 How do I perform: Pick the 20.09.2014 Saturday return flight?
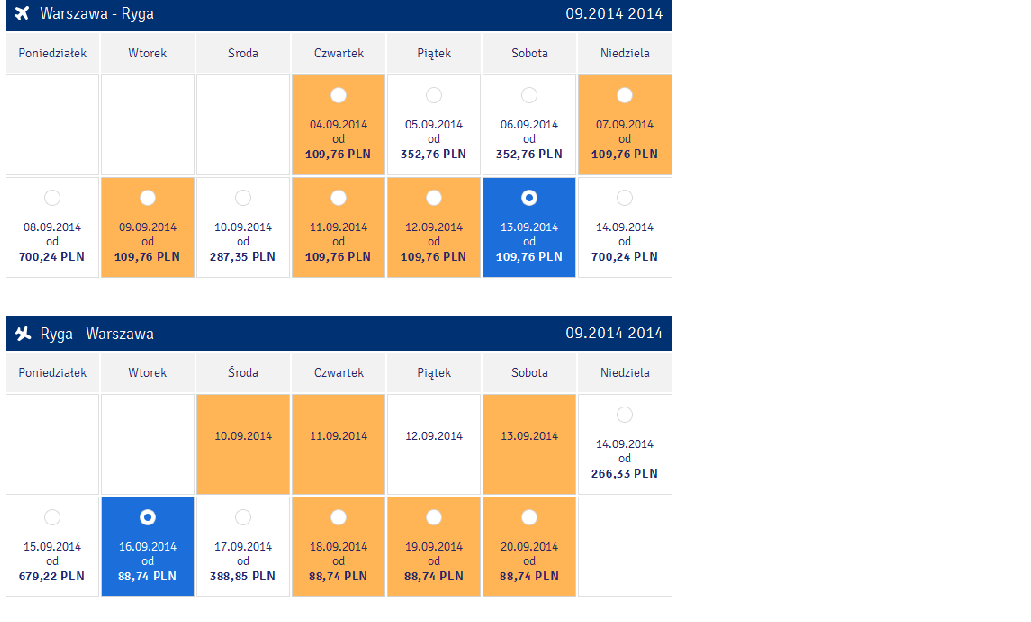(x=529, y=517)
